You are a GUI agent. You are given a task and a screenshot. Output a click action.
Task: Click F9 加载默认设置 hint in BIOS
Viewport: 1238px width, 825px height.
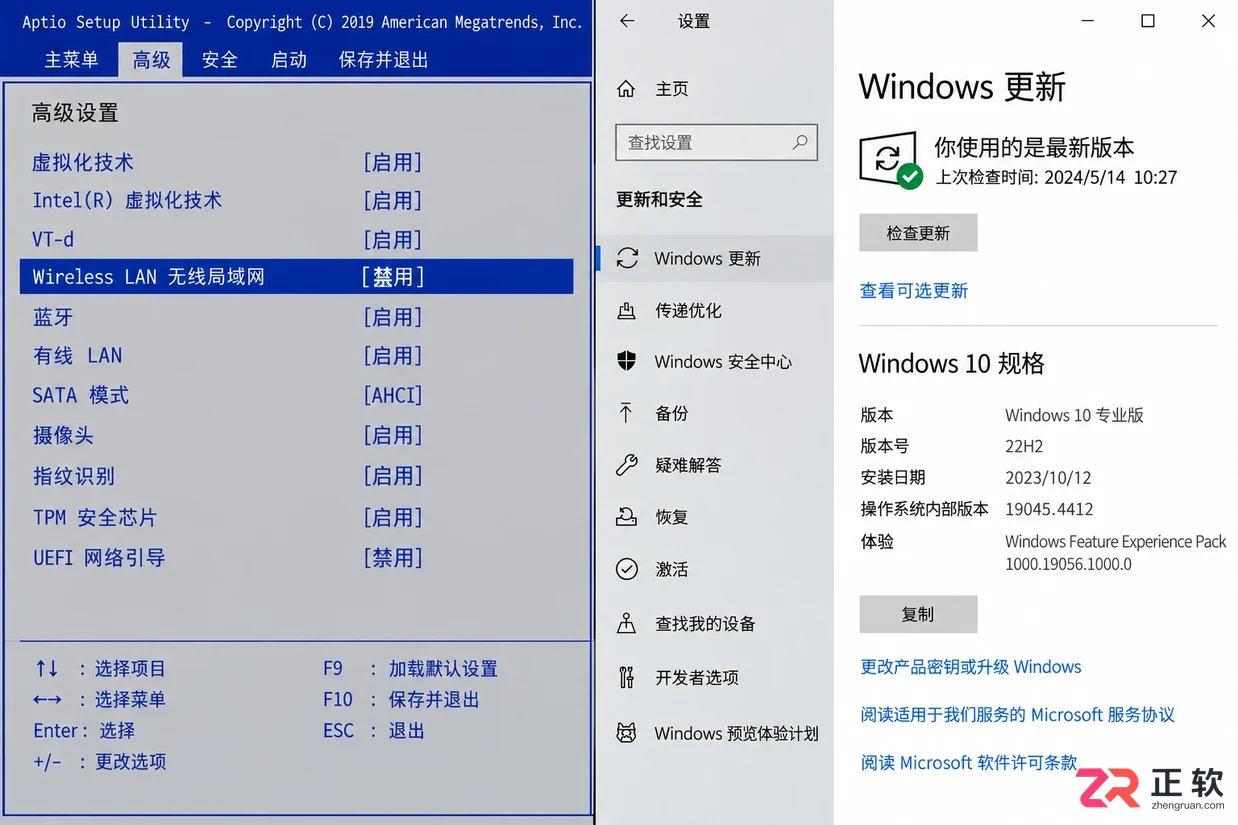(x=410, y=669)
